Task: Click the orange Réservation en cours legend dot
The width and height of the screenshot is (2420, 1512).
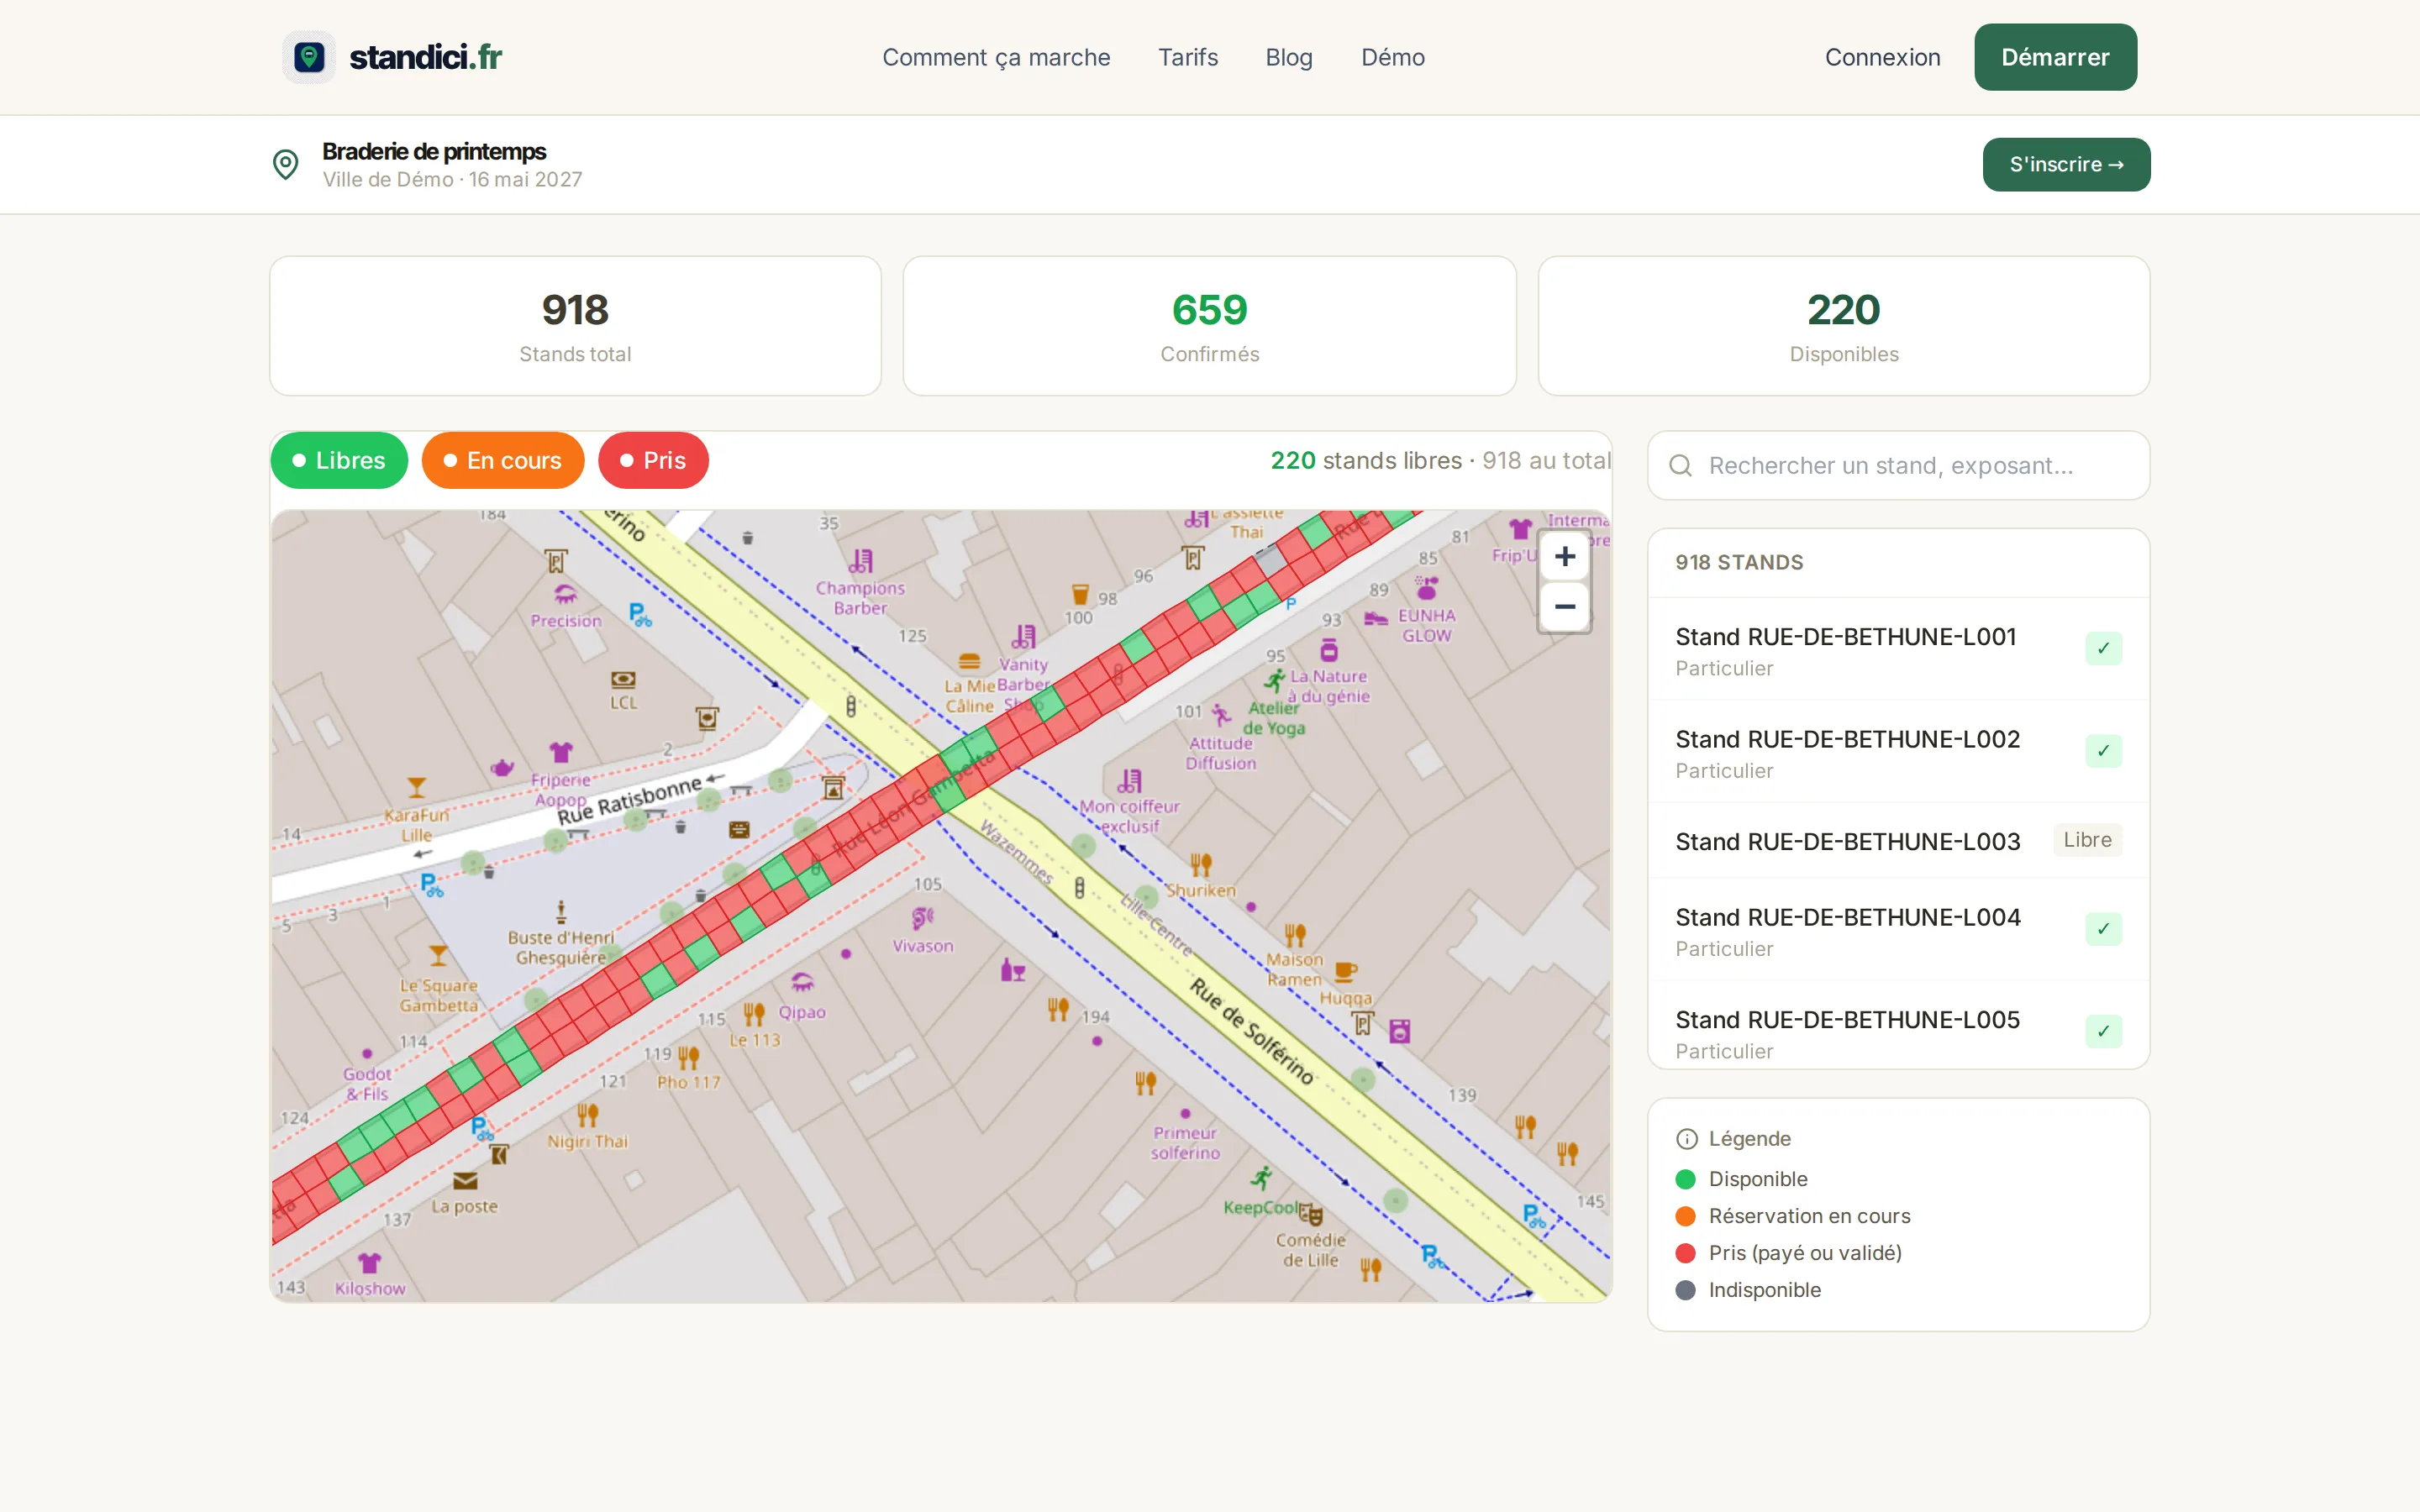Action: coord(1685,1216)
